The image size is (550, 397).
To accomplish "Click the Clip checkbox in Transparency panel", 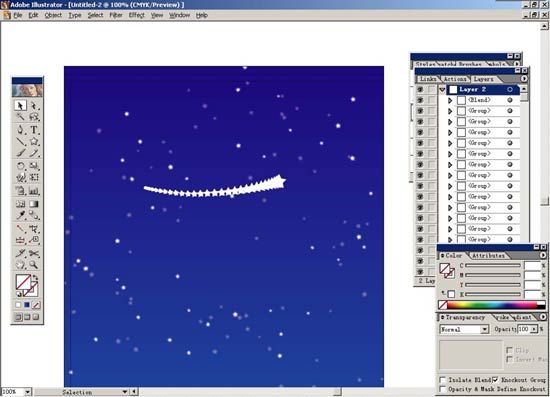I will pos(509,350).
